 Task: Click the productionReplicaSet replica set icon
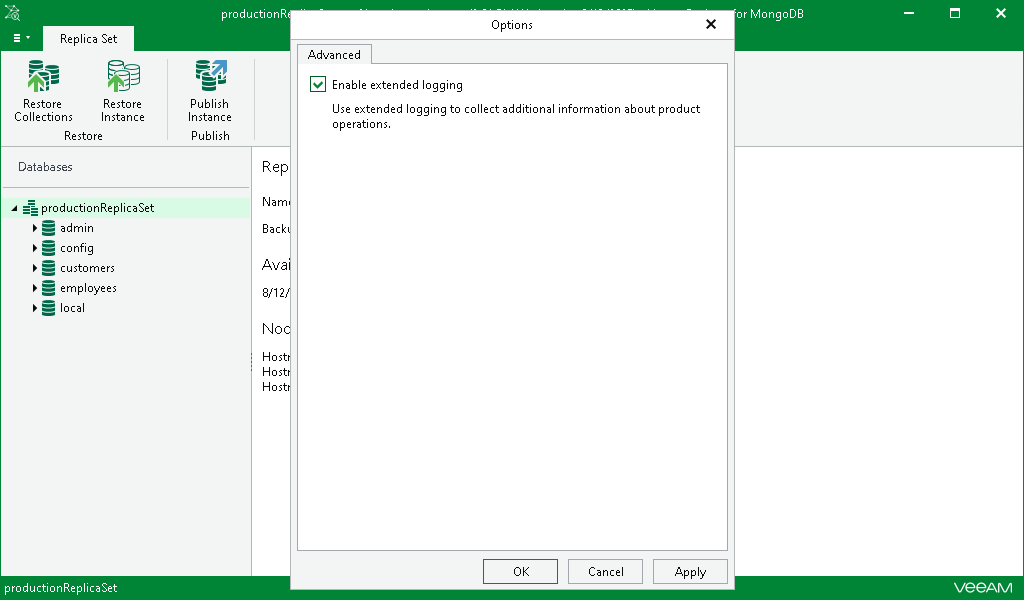point(30,208)
